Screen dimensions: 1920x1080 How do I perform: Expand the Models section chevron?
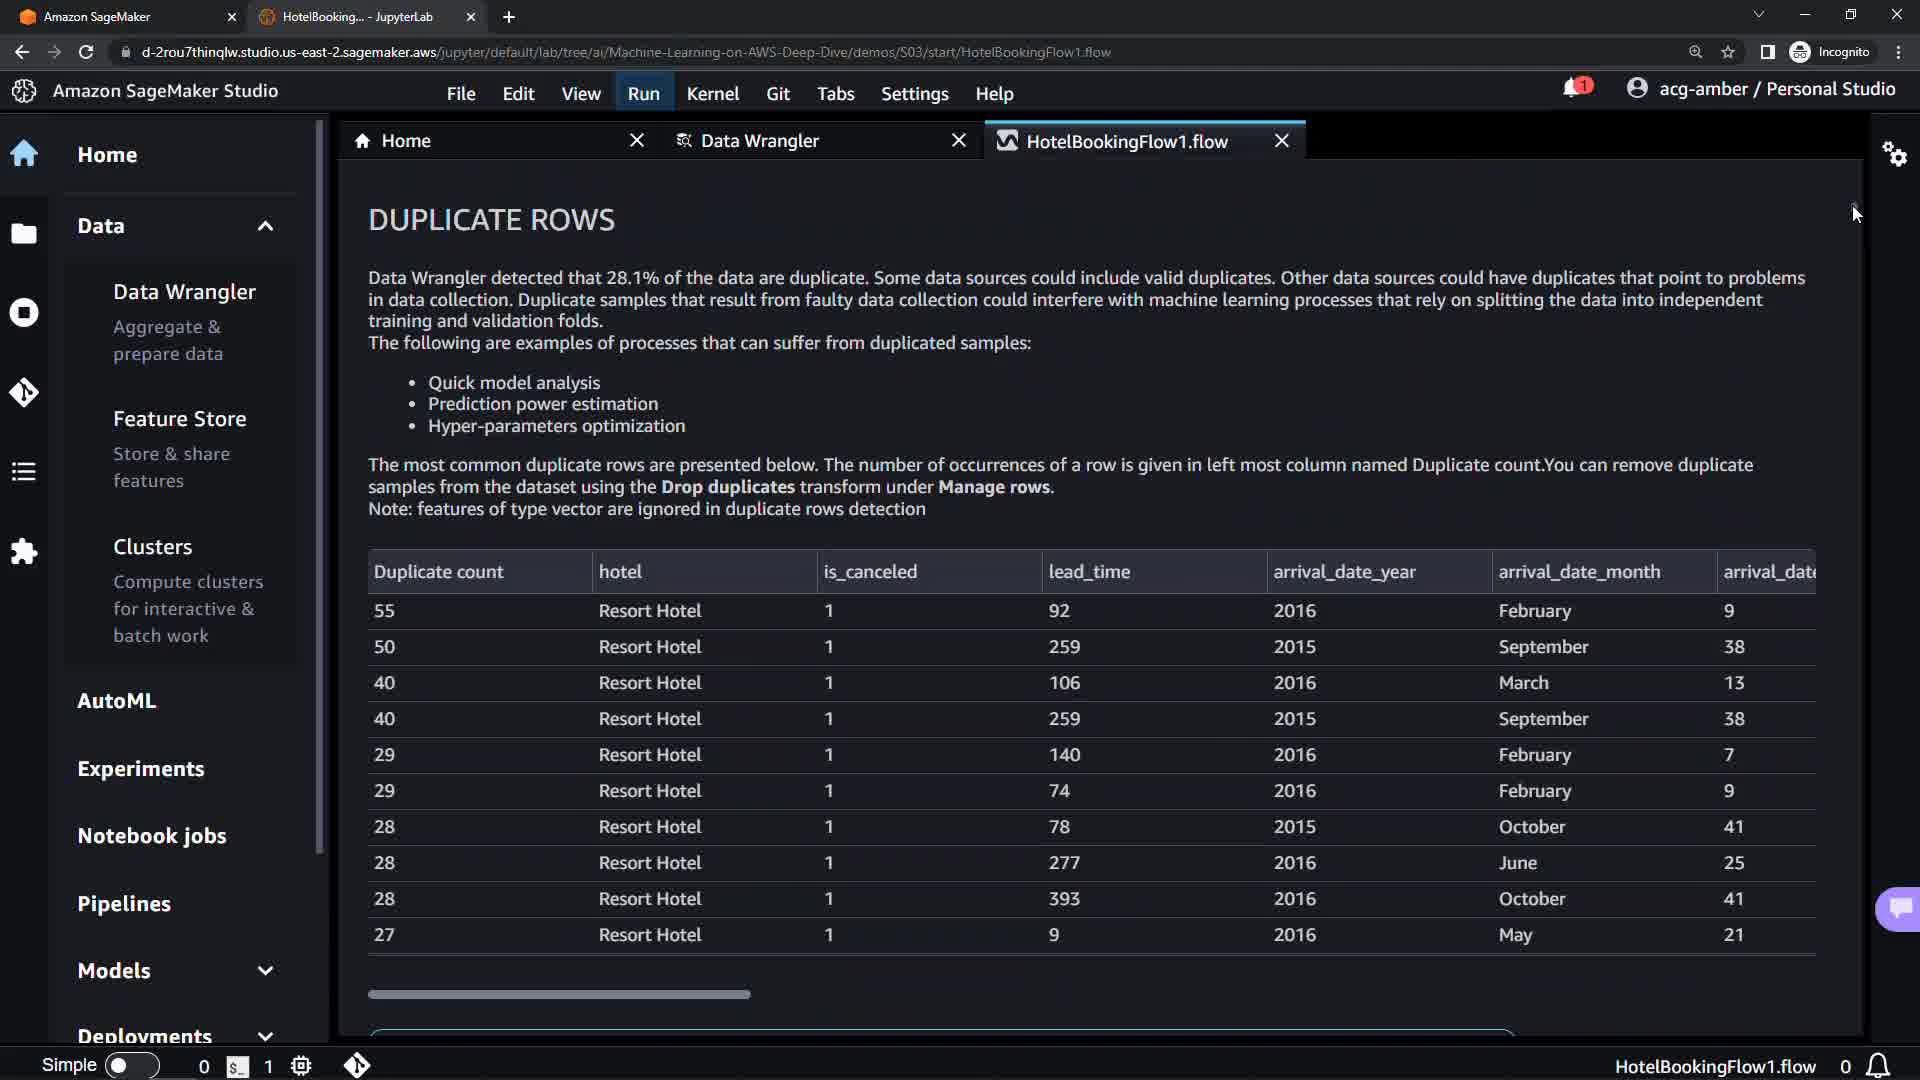pyautogui.click(x=265, y=971)
